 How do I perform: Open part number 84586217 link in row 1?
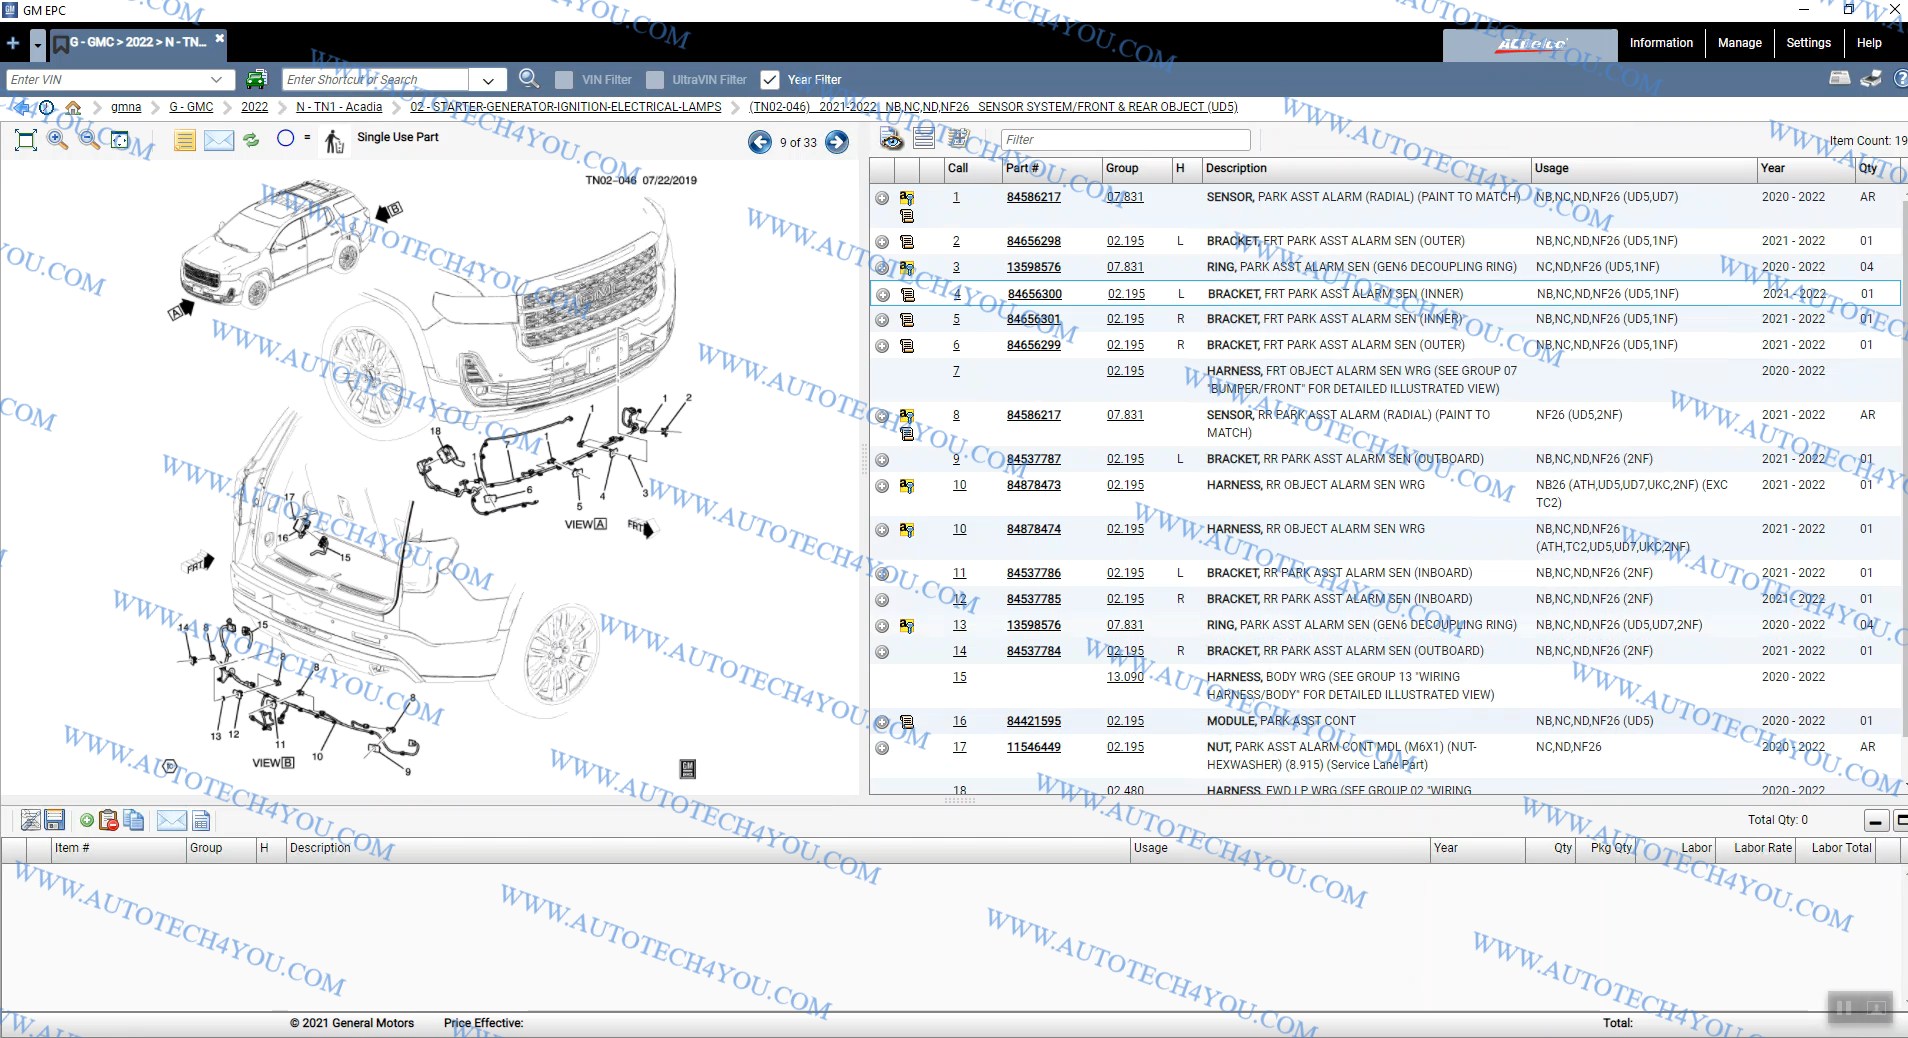[1033, 197]
